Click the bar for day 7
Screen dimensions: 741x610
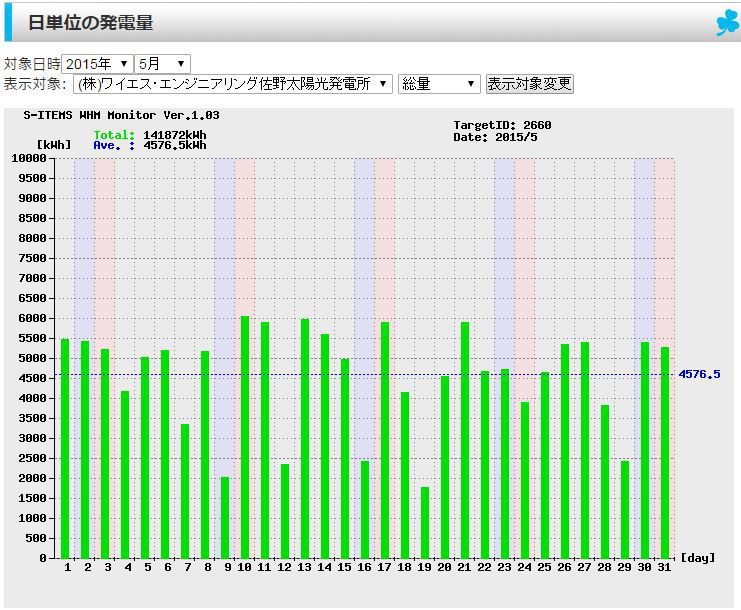pos(185,491)
